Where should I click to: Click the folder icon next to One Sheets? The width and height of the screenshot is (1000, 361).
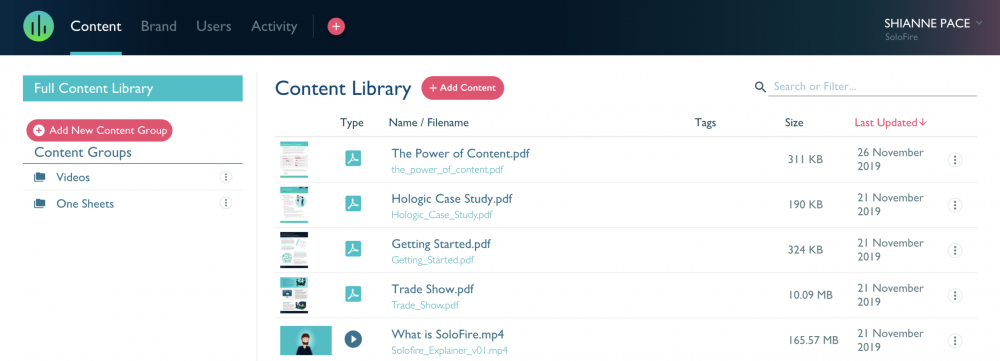40,203
